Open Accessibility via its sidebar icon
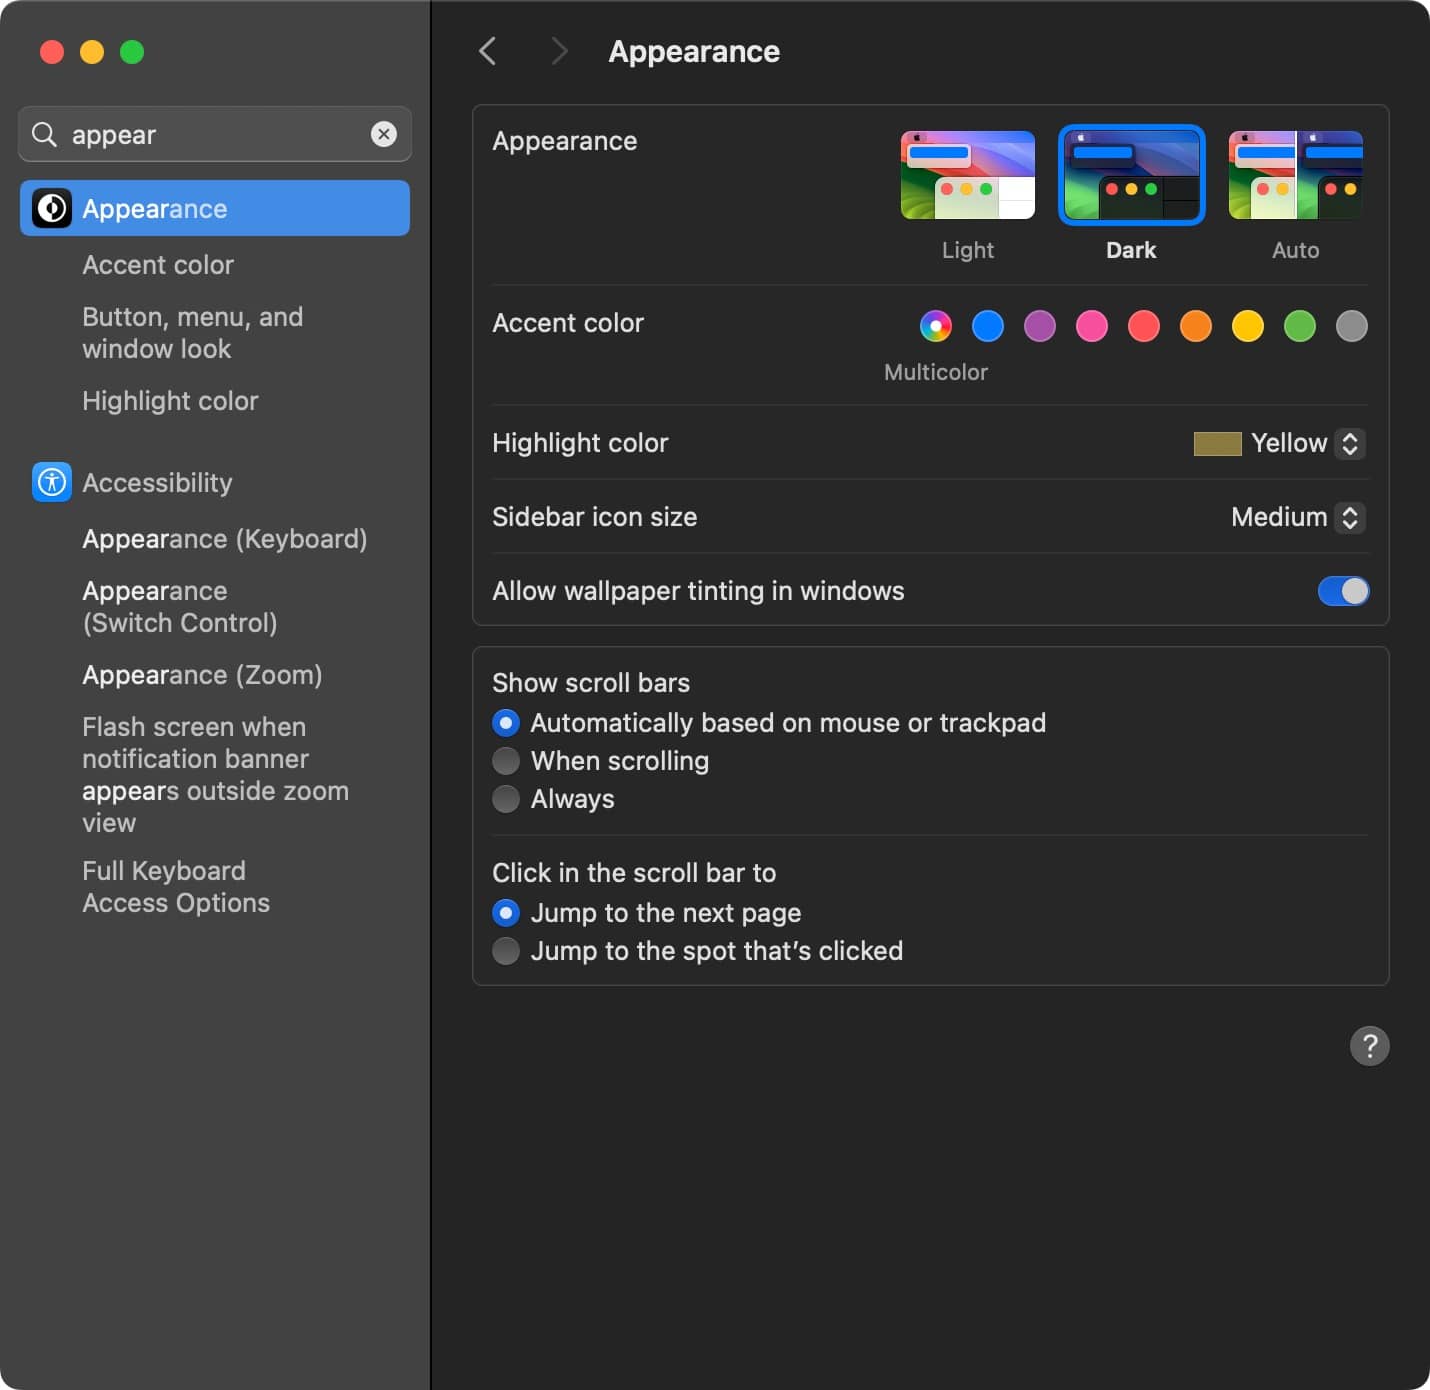1430x1390 pixels. coord(52,482)
